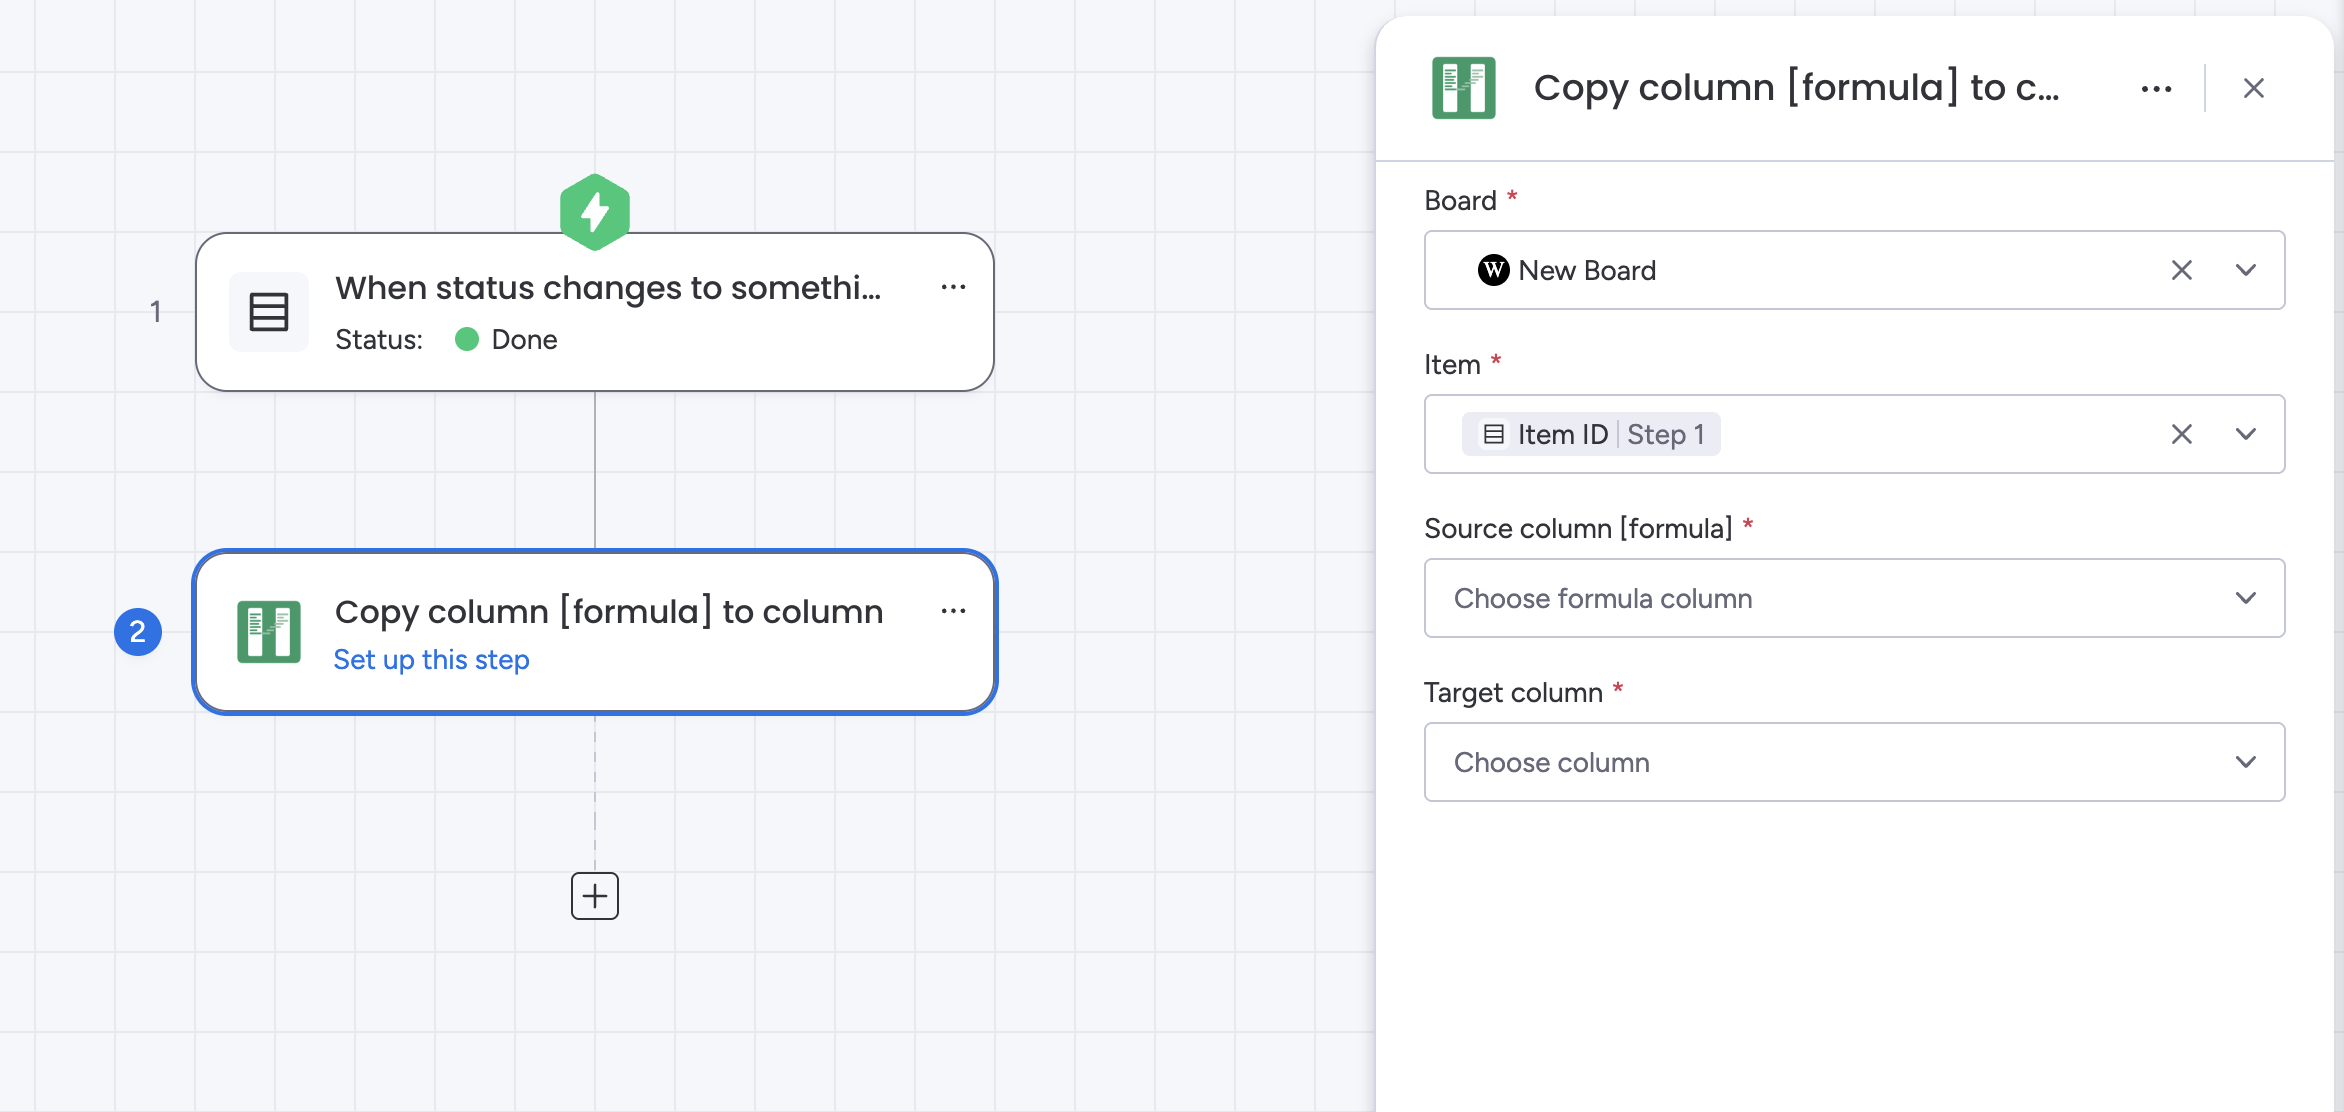Clear the New Board selection
The image size is (2344, 1112).
coord(2182,270)
